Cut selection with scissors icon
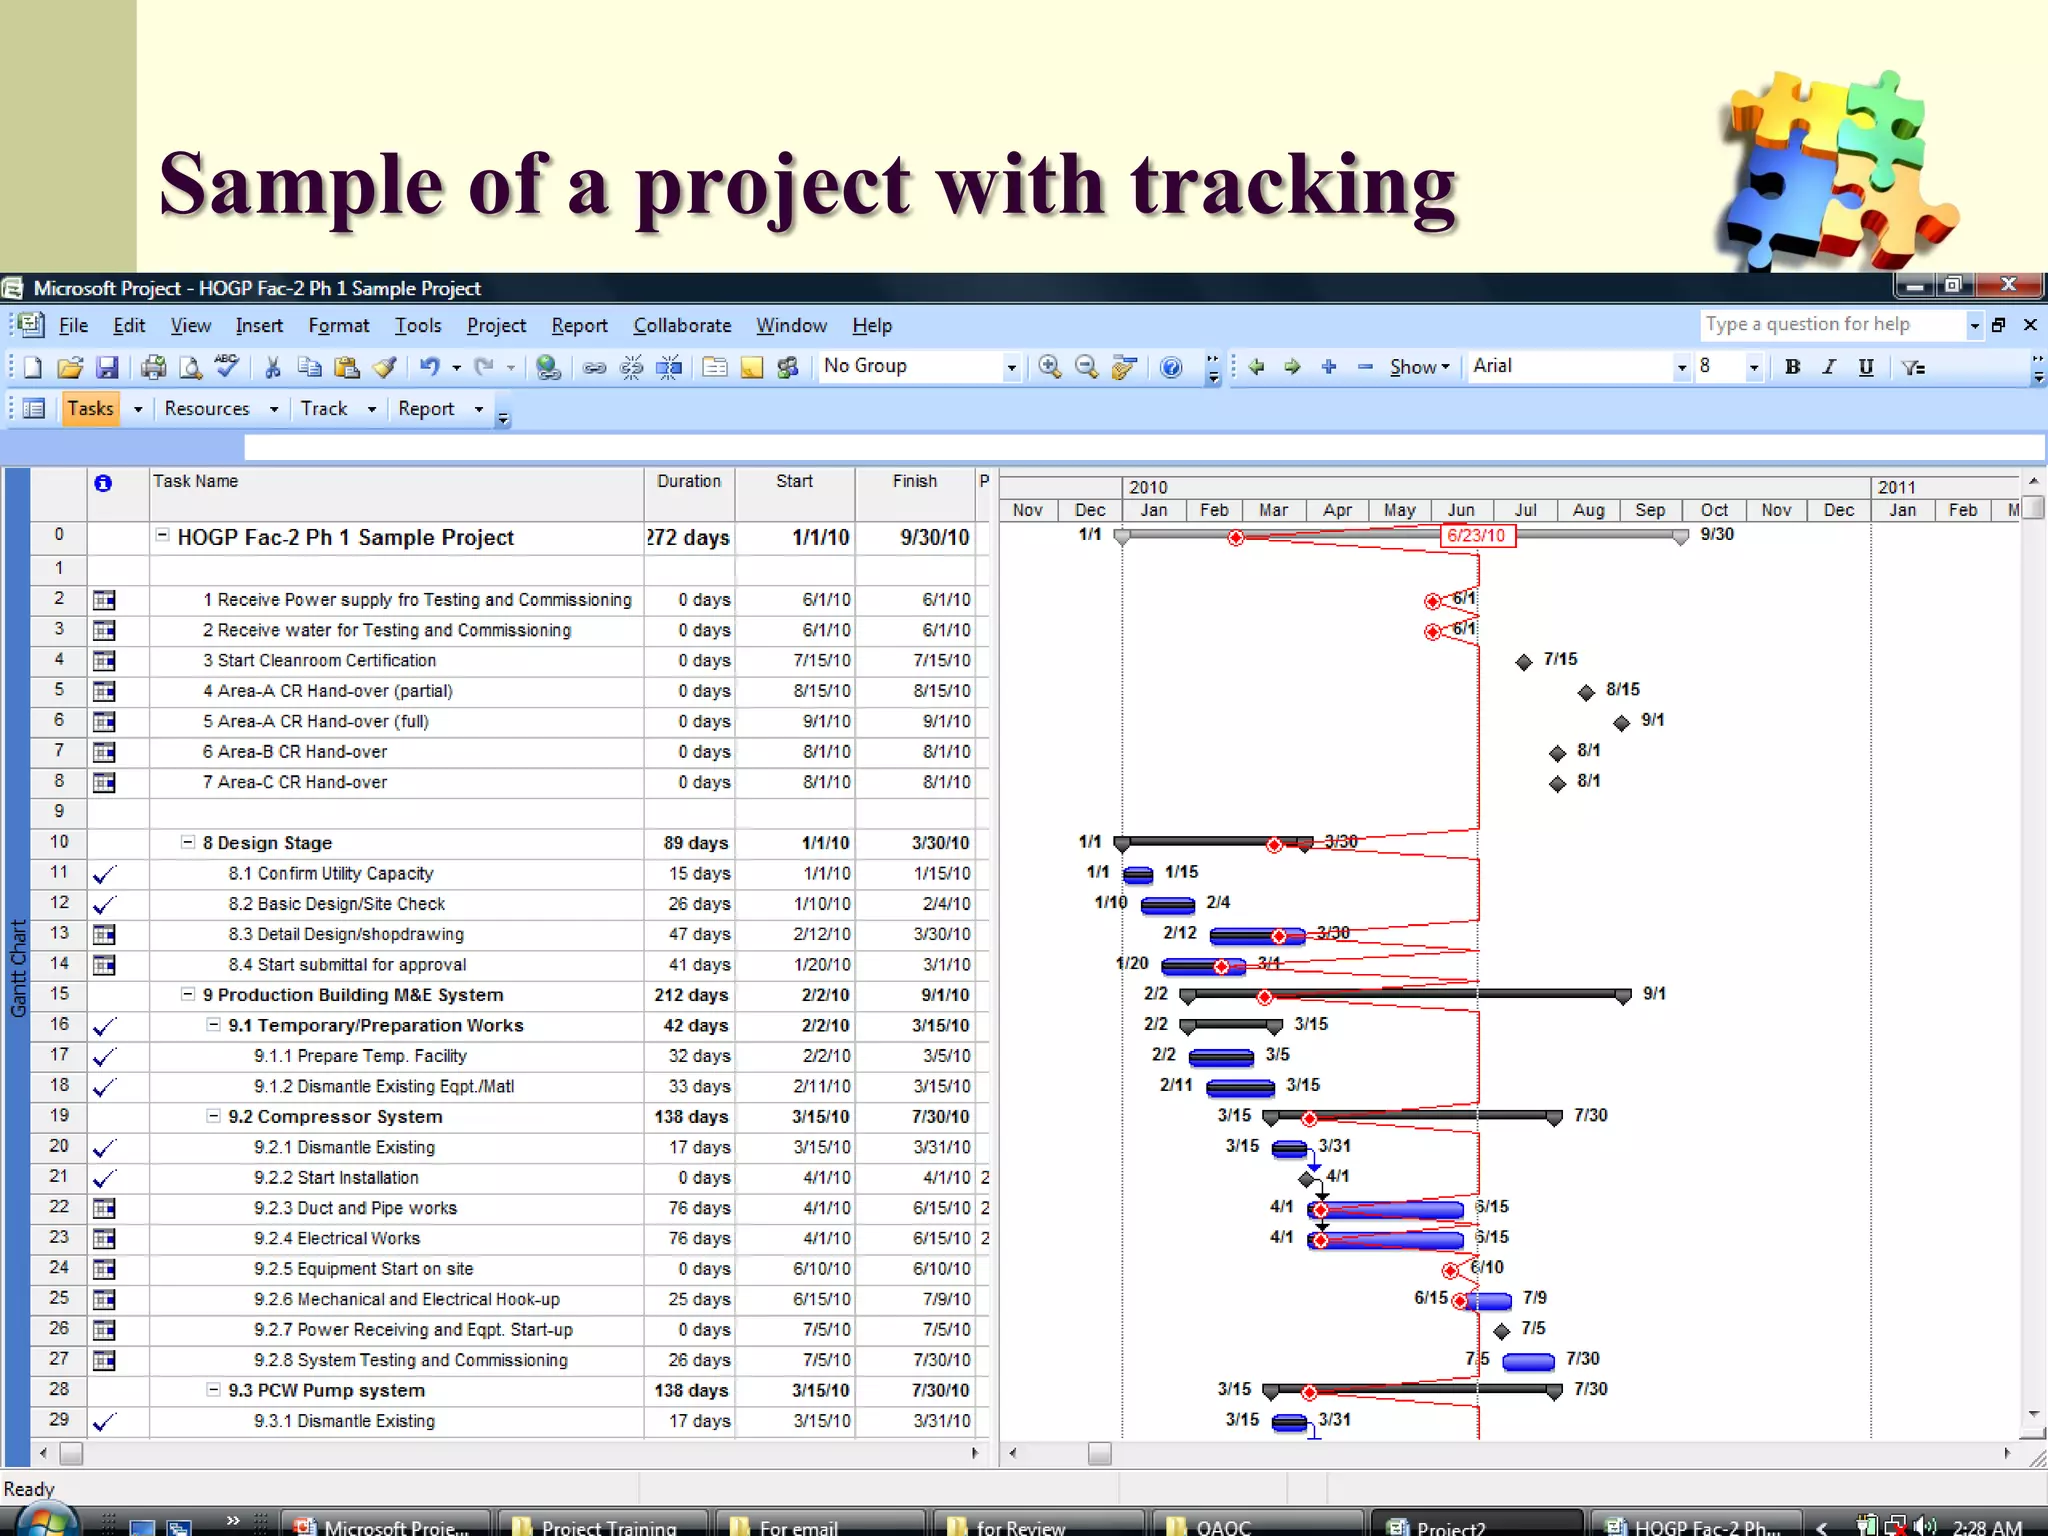The image size is (2048, 1536). tap(272, 367)
